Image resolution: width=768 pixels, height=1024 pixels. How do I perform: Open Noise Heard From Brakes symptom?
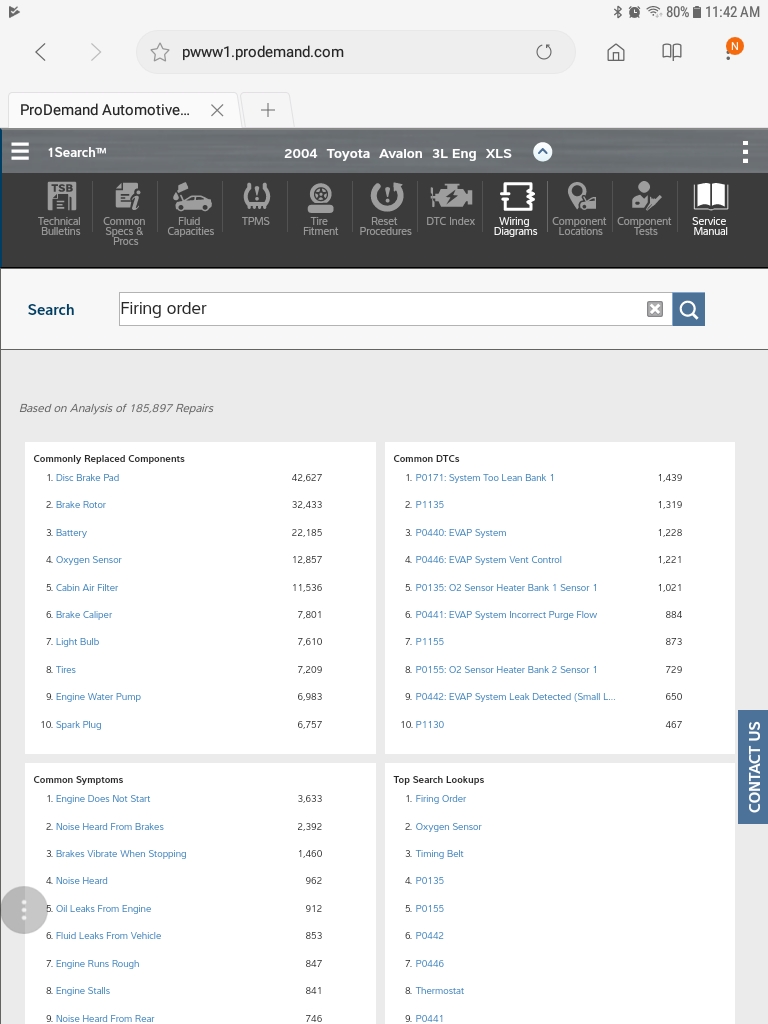pos(110,827)
